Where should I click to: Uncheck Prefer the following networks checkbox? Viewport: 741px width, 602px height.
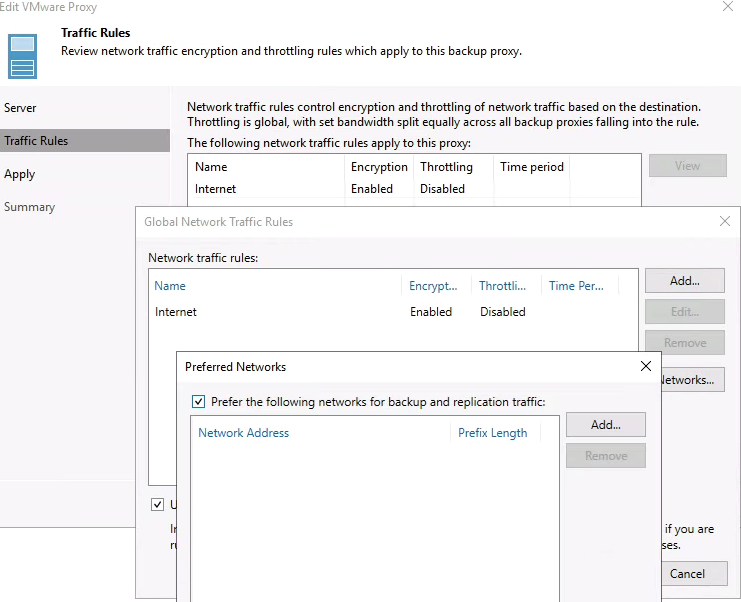198,402
